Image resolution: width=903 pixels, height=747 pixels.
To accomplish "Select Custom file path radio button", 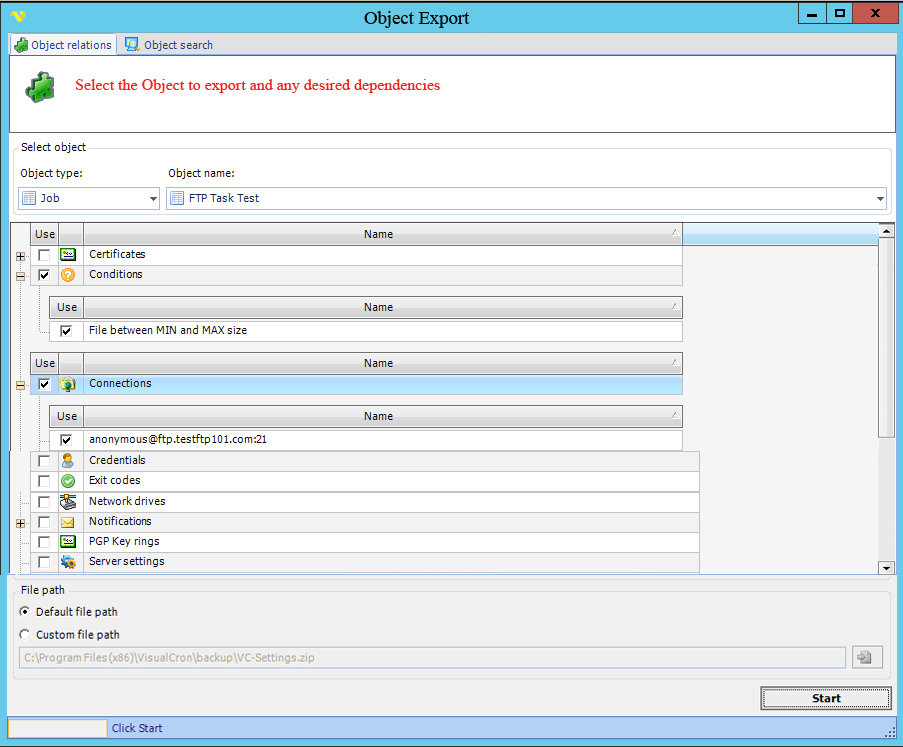I will tap(25, 634).
